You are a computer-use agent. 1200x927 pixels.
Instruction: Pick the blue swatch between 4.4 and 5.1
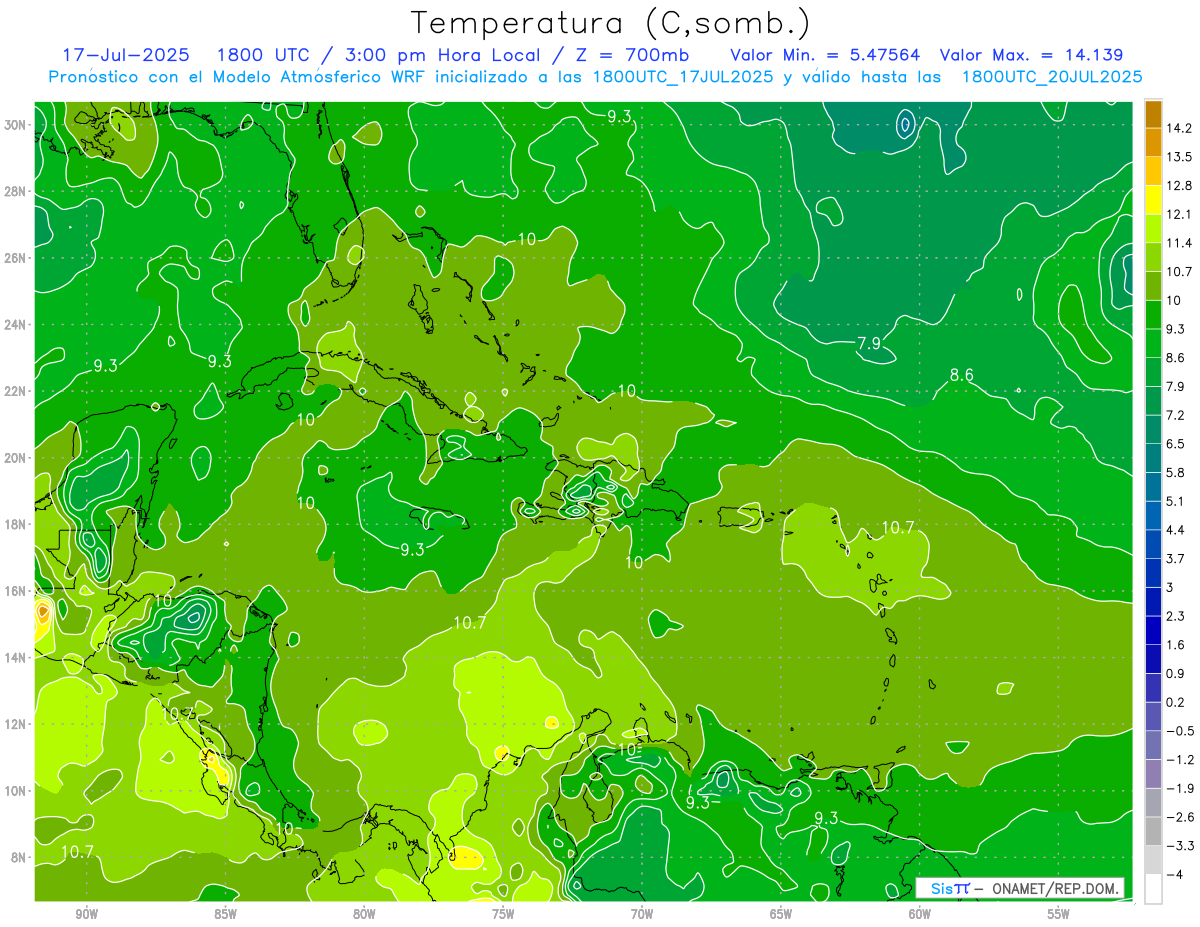click(1153, 514)
